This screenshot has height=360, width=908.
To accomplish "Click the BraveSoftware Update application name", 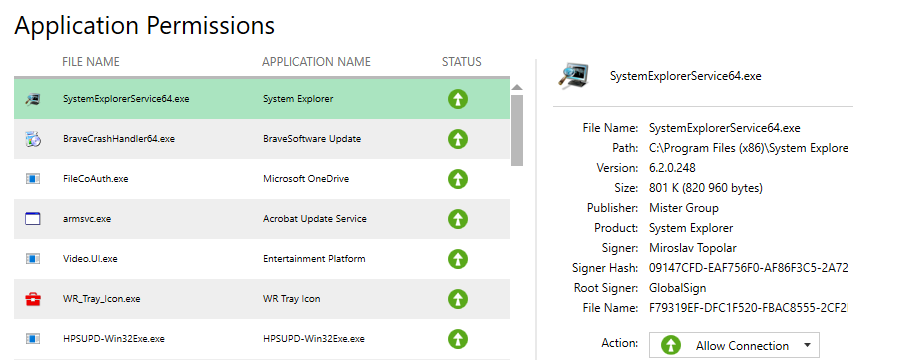I will click(312, 139).
